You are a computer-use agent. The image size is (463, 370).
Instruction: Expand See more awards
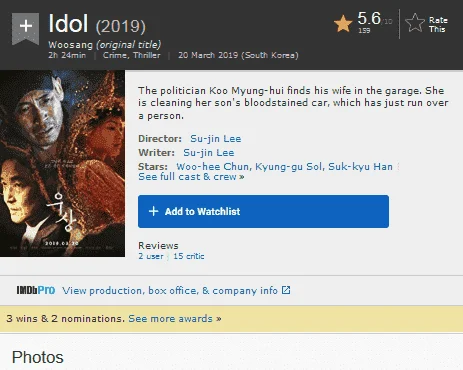(175, 319)
